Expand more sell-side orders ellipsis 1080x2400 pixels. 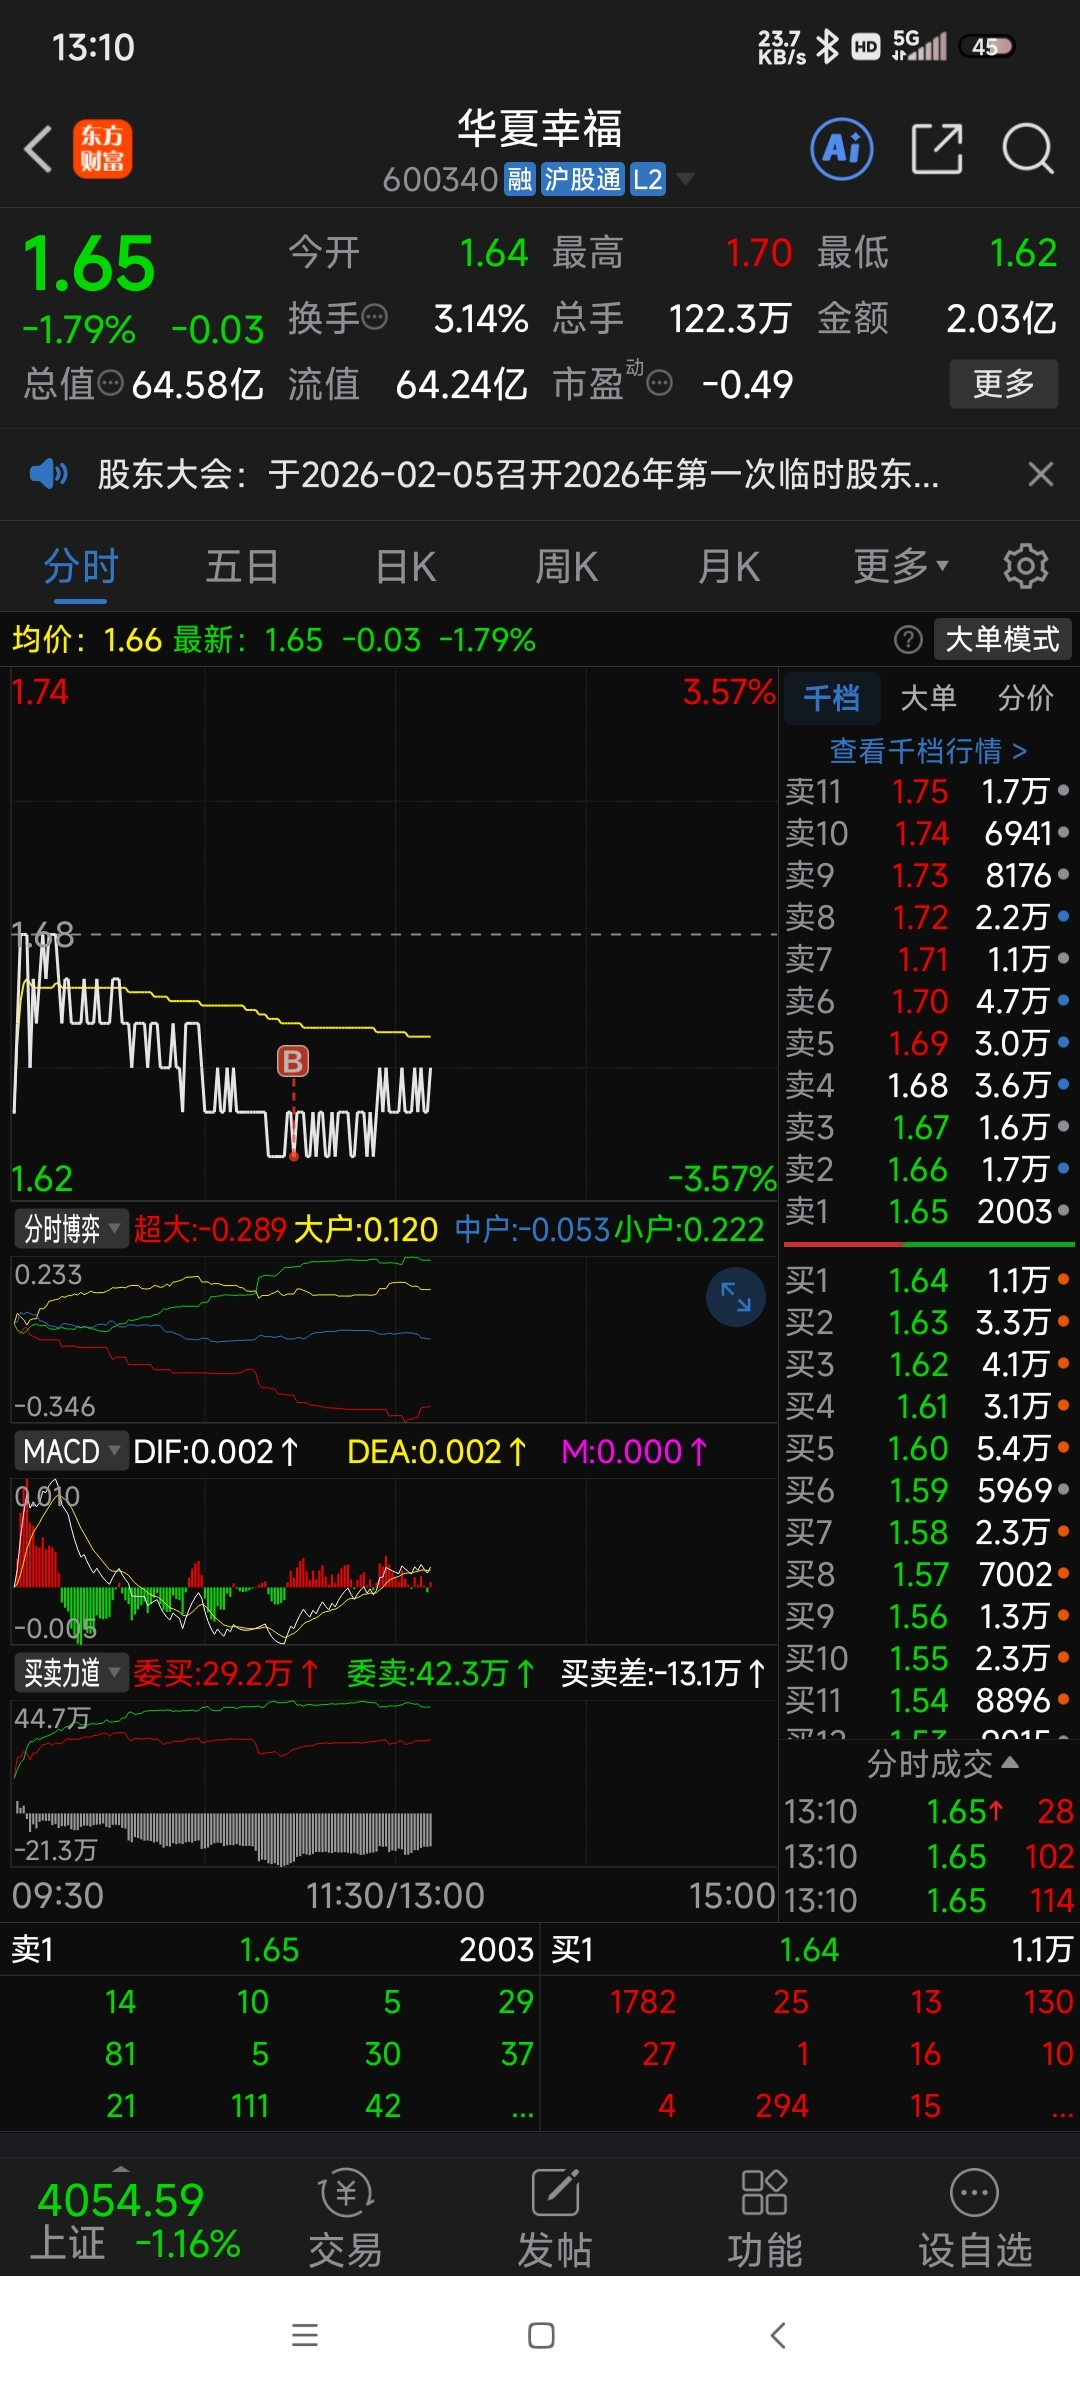(x=522, y=2106)
